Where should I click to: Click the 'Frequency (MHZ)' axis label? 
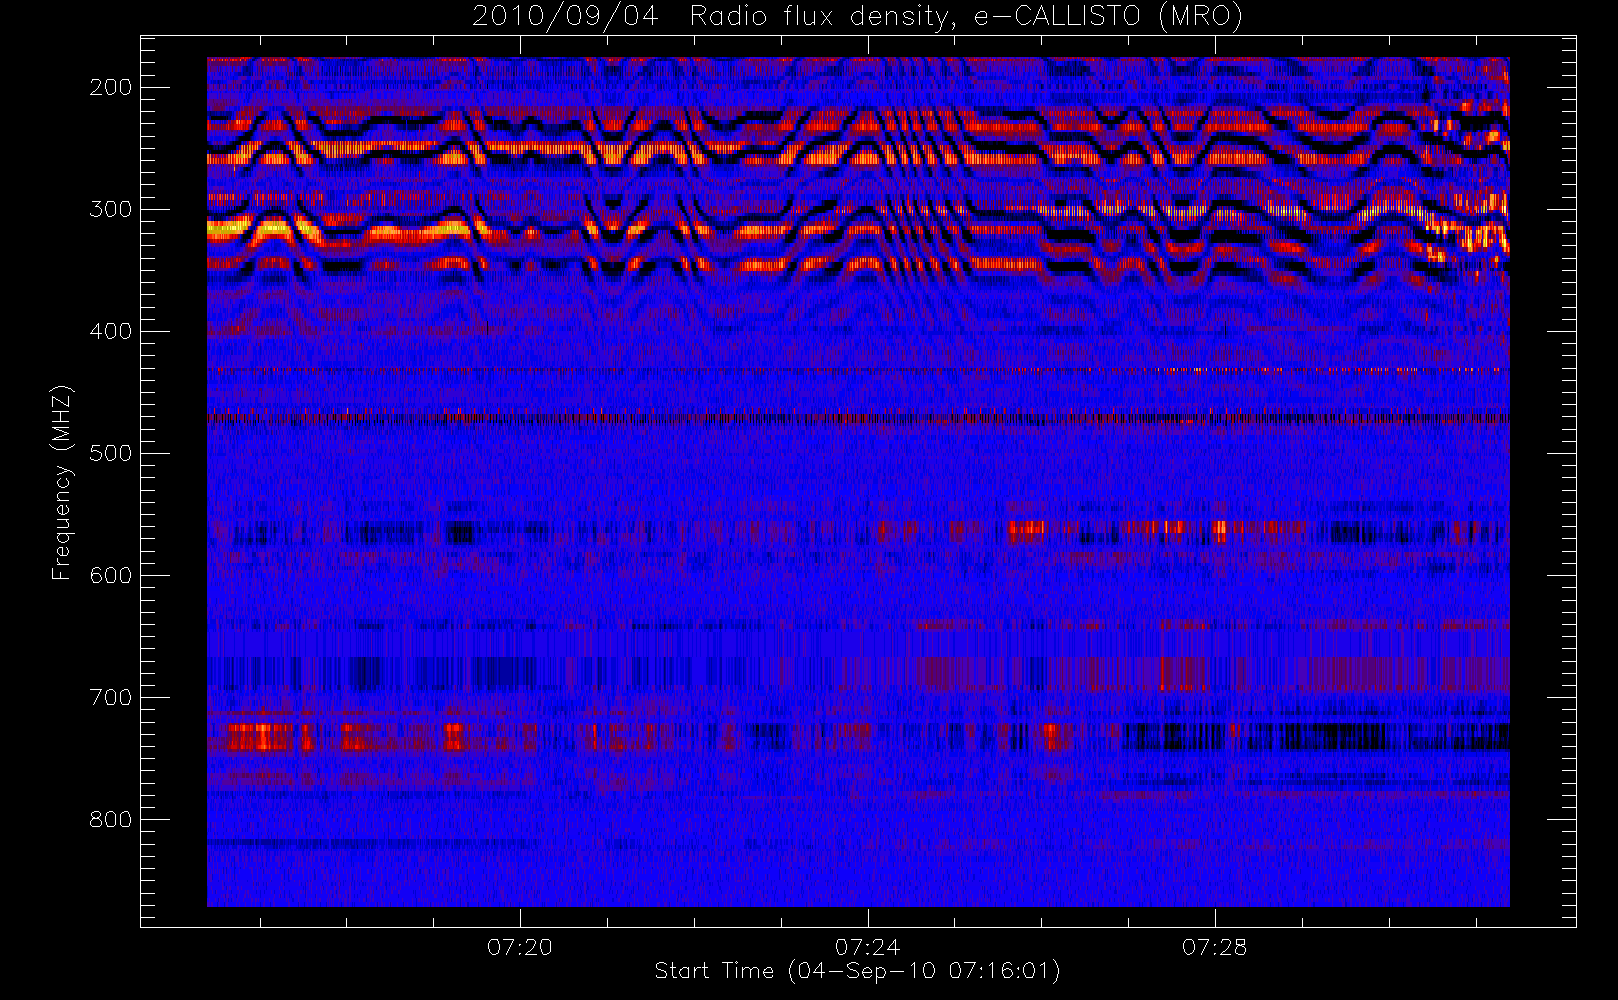click(62, 482)
